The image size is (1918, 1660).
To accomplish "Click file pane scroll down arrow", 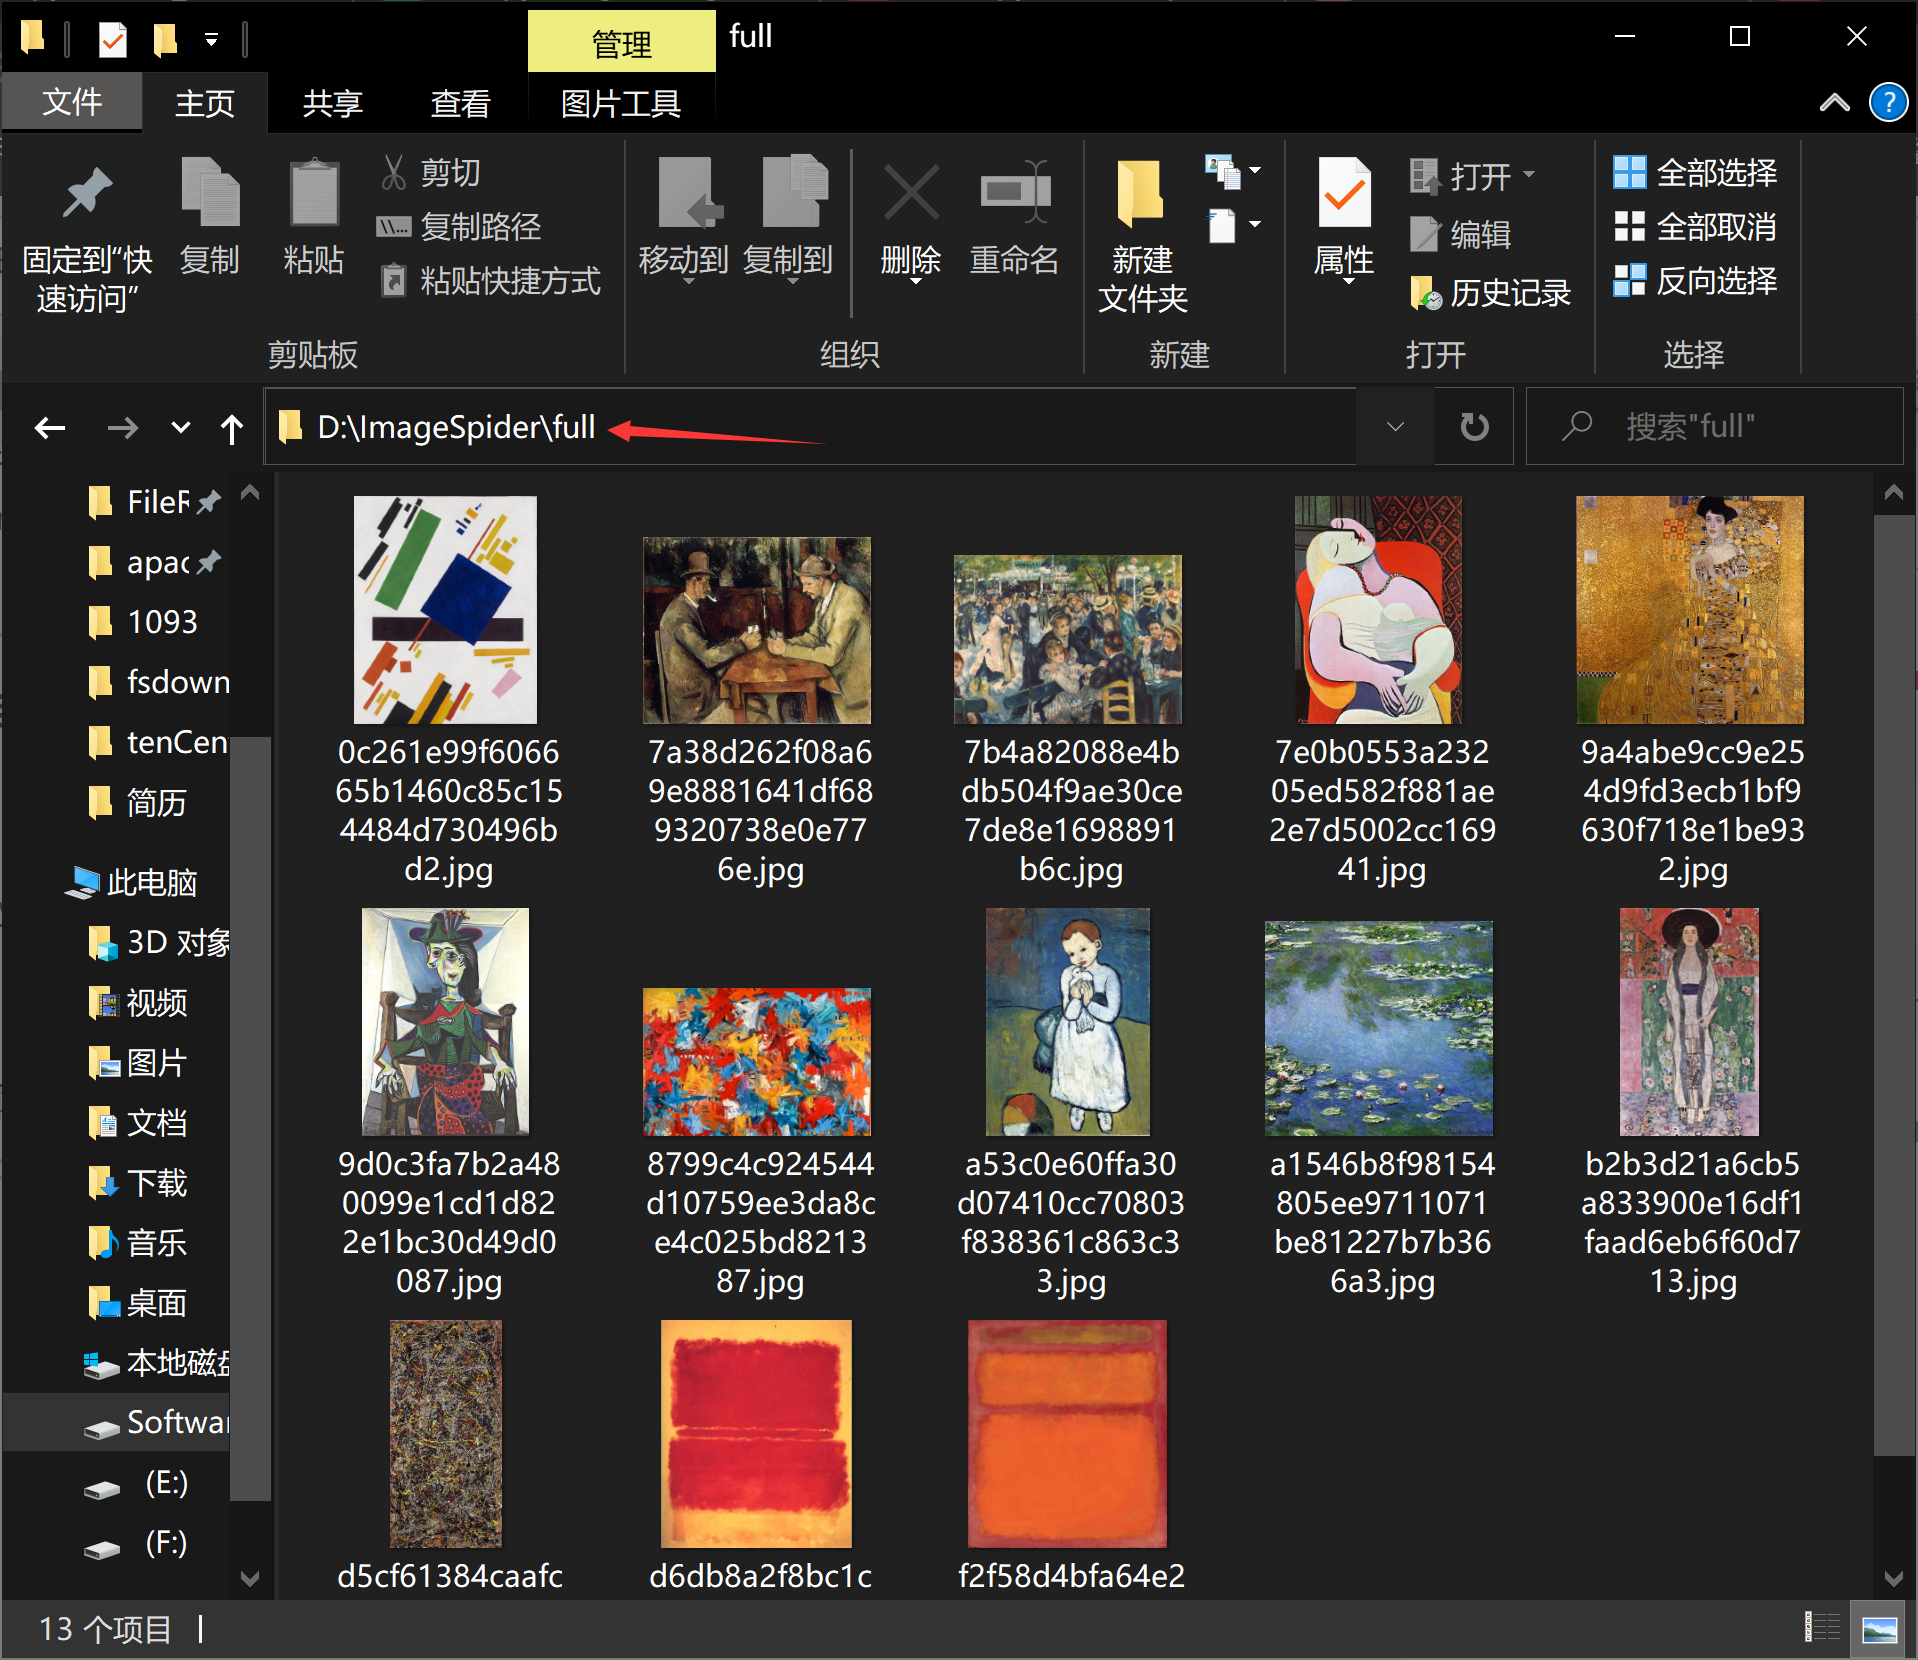I will pos(1893,1579).
